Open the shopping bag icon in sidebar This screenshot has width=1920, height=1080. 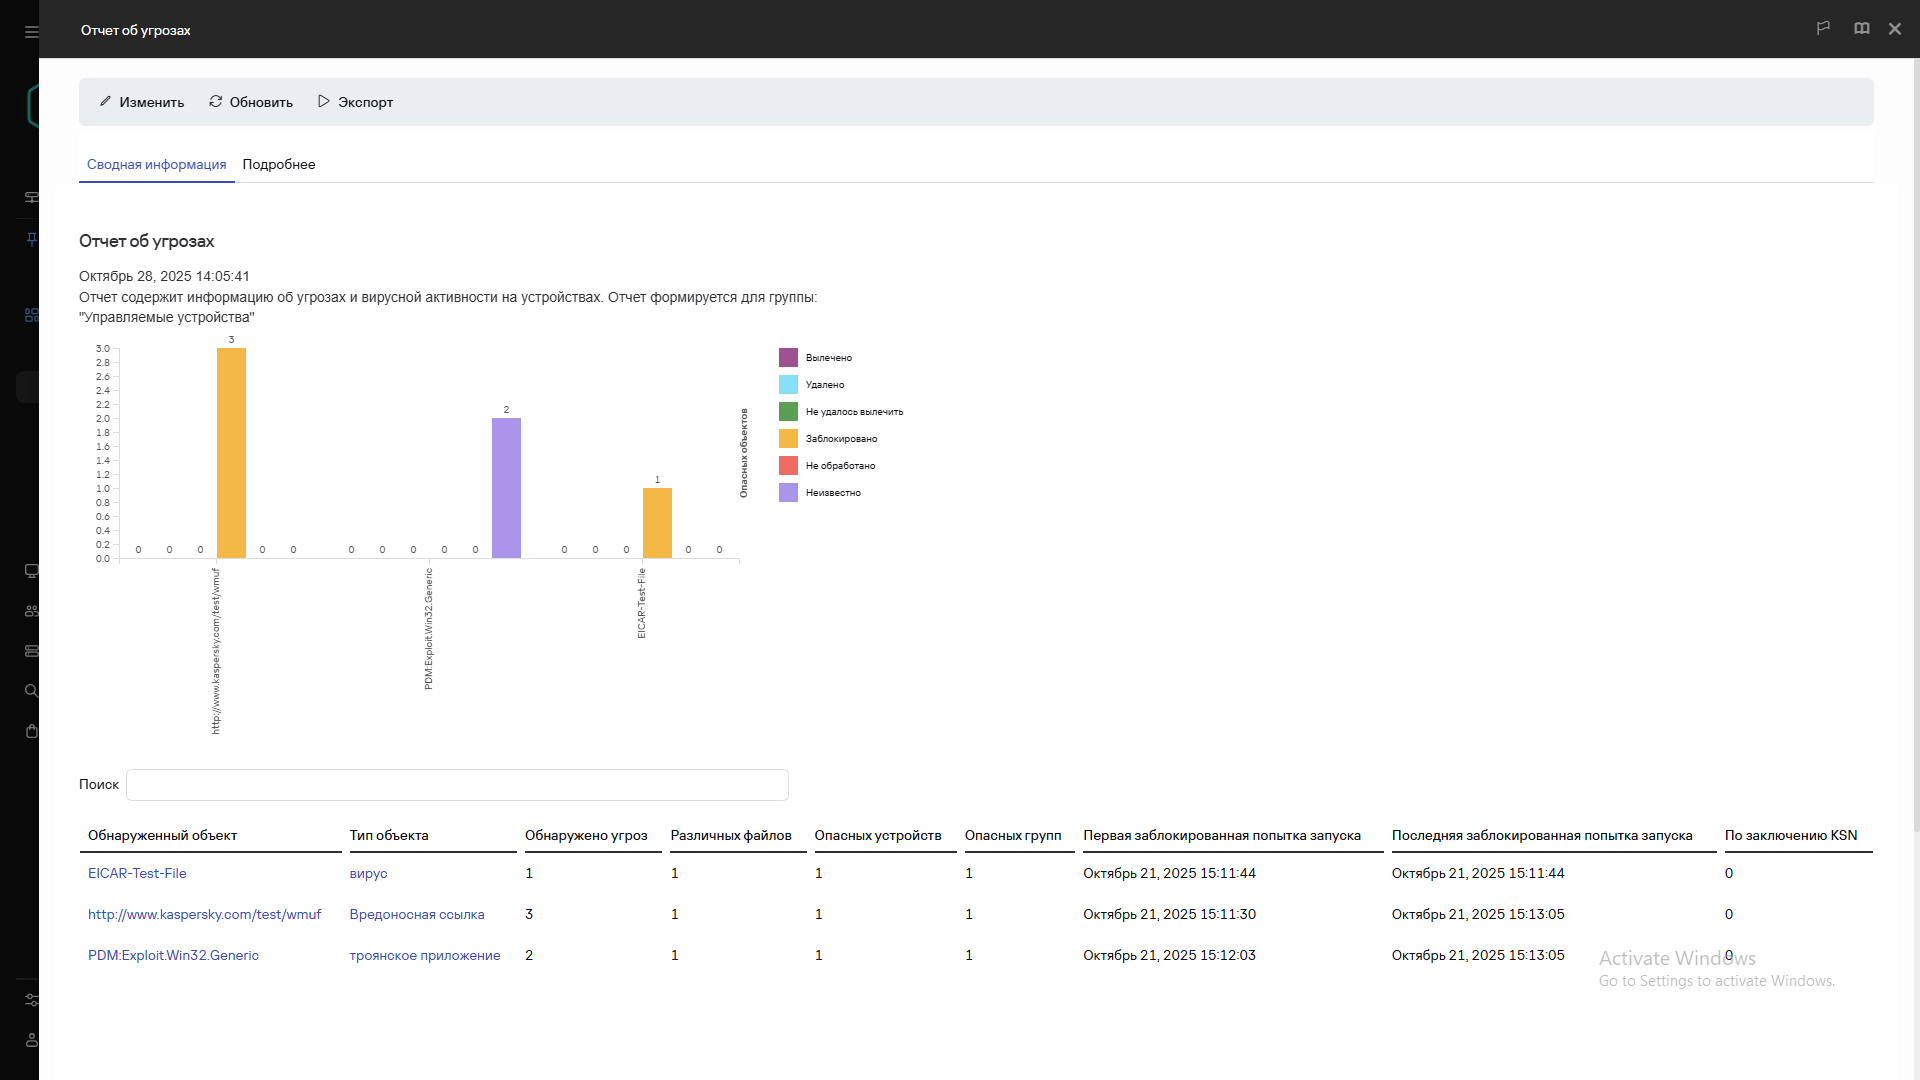31,731
